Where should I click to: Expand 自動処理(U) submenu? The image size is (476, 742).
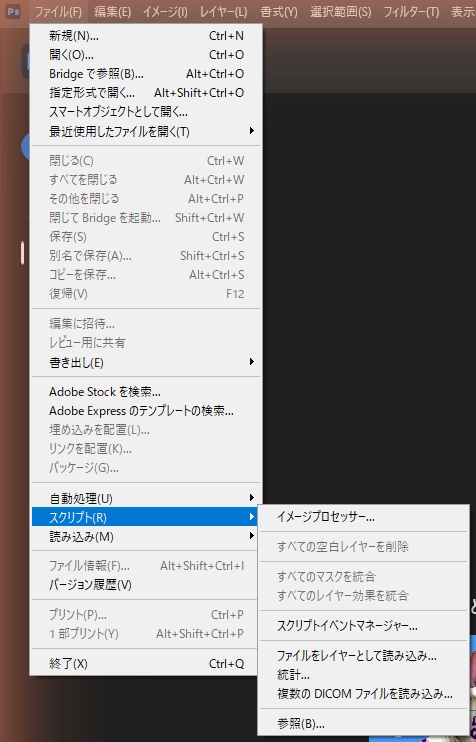tap(146, 498)
